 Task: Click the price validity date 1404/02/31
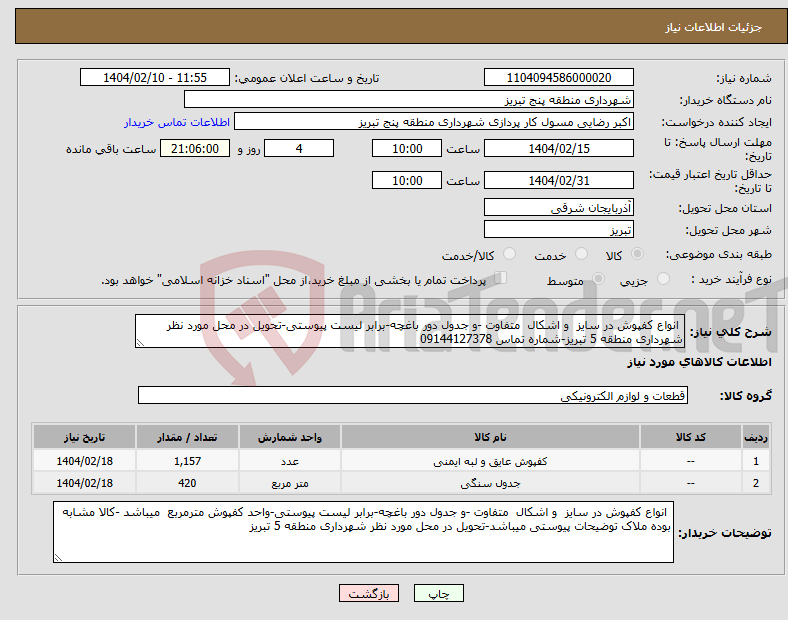coord(558,180)
